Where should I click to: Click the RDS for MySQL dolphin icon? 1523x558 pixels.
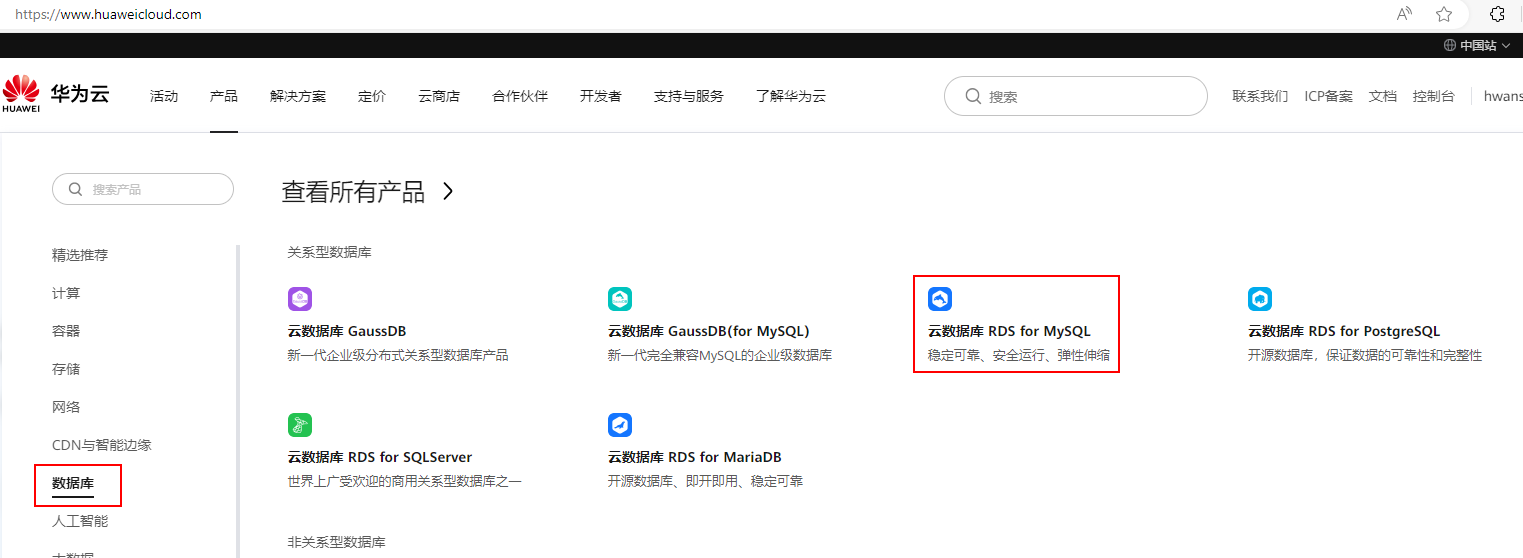[x=940, y=299]
